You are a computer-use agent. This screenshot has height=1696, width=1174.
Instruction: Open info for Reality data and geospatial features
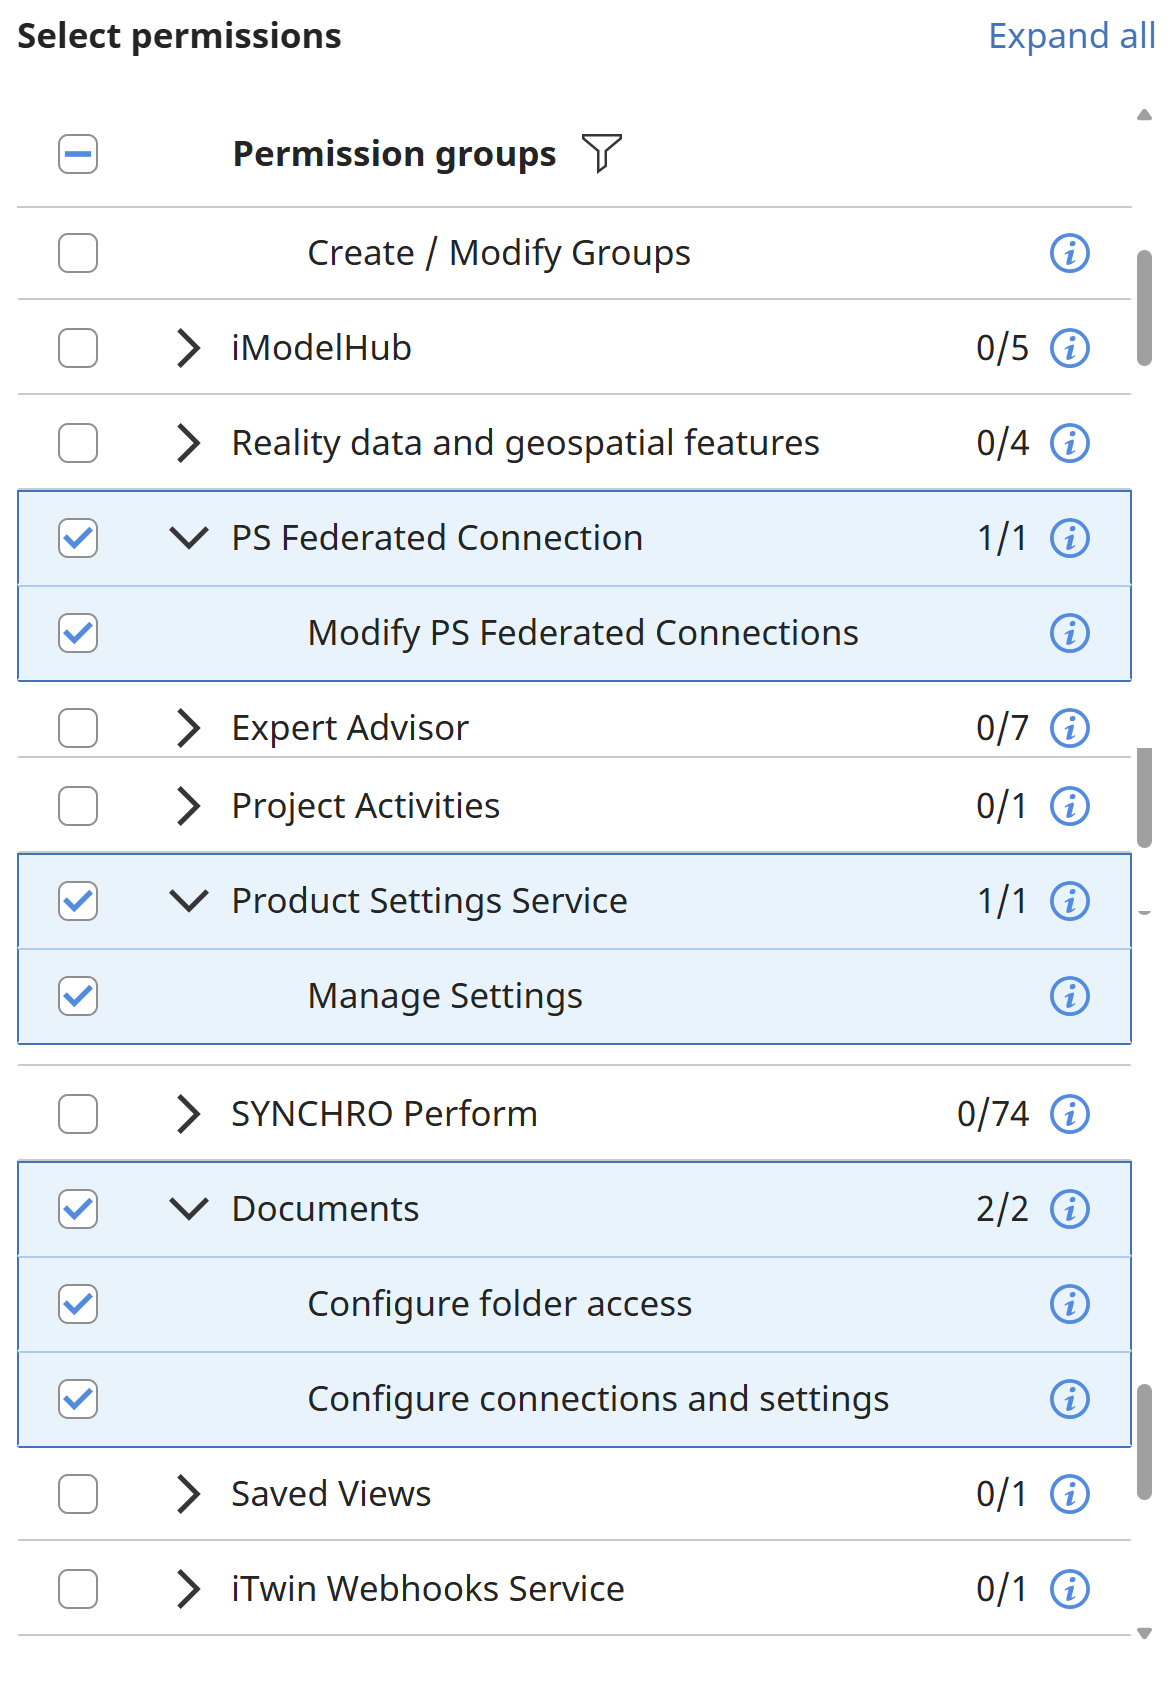point(1069,443)
